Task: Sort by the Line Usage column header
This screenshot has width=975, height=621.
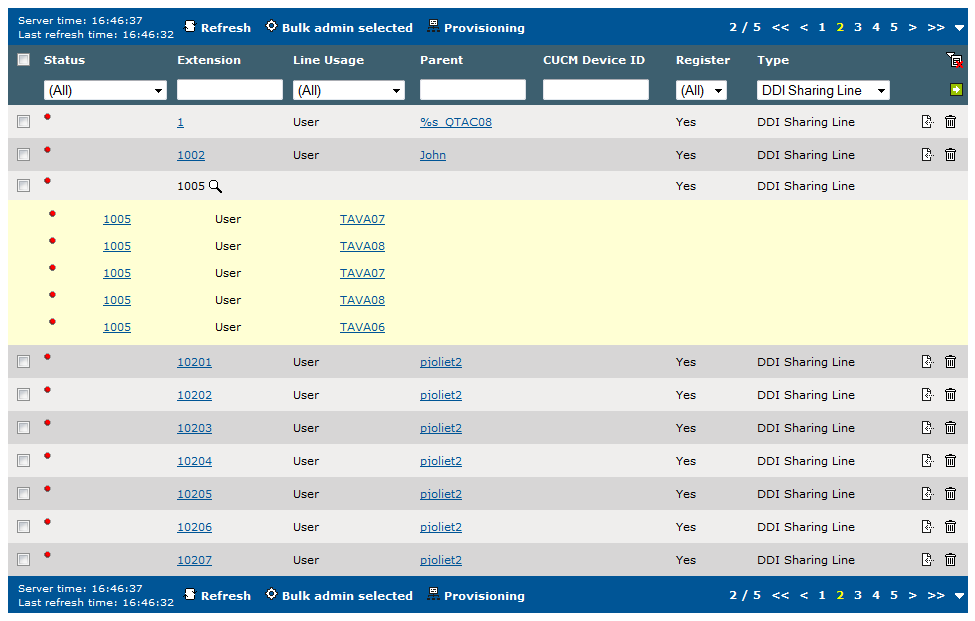Action: [328, 60]
